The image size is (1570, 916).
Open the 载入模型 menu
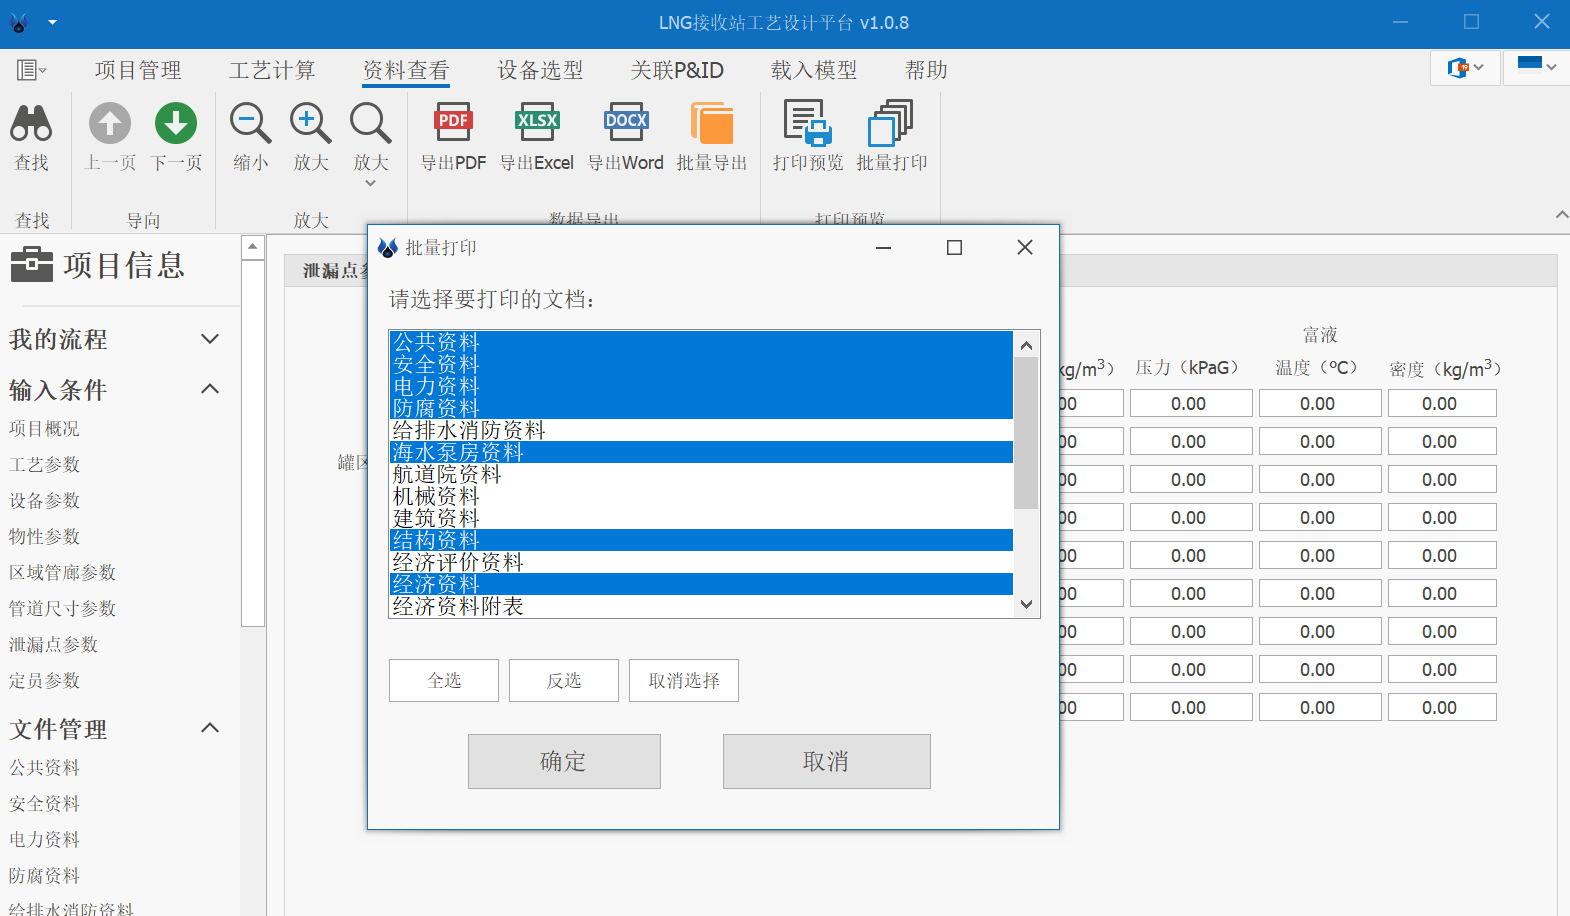[x=814, y=70]
